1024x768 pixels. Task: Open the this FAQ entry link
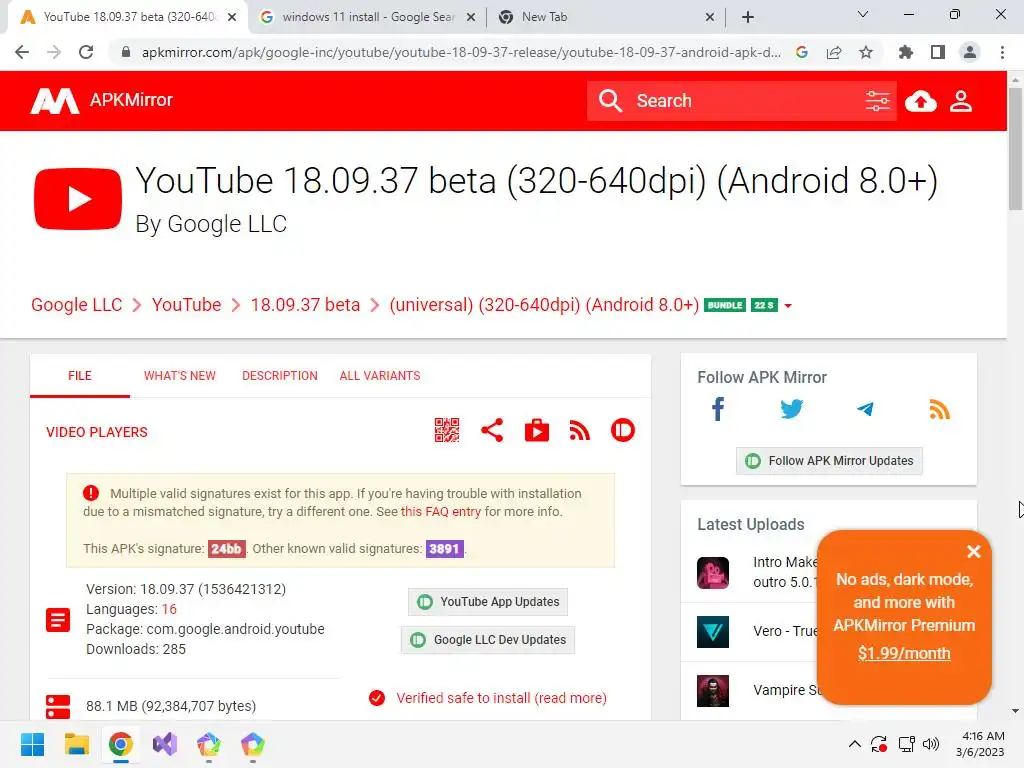point(441,511)
